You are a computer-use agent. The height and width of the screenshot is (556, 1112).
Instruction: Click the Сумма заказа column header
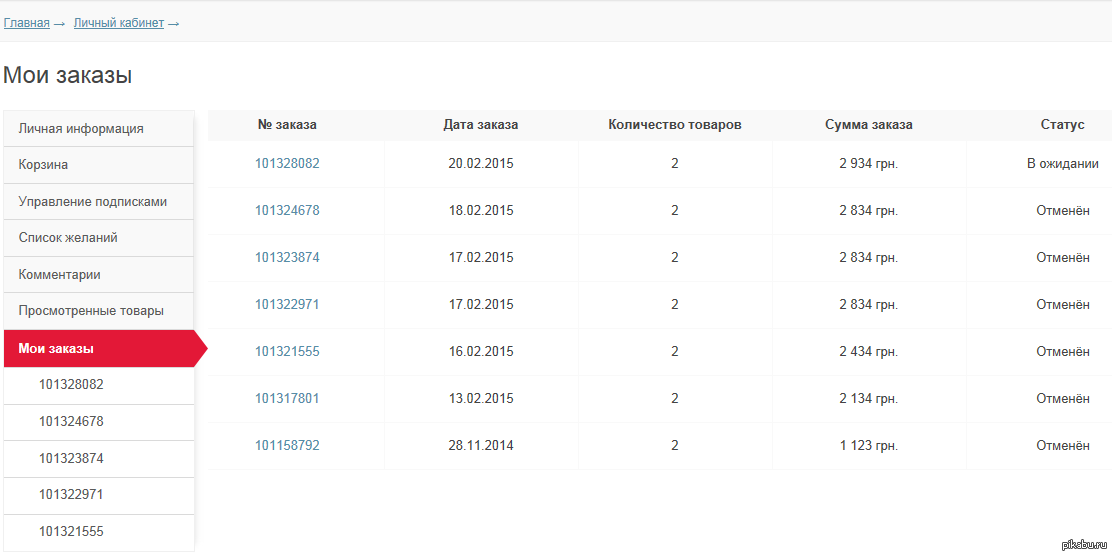tap(869, 125)
